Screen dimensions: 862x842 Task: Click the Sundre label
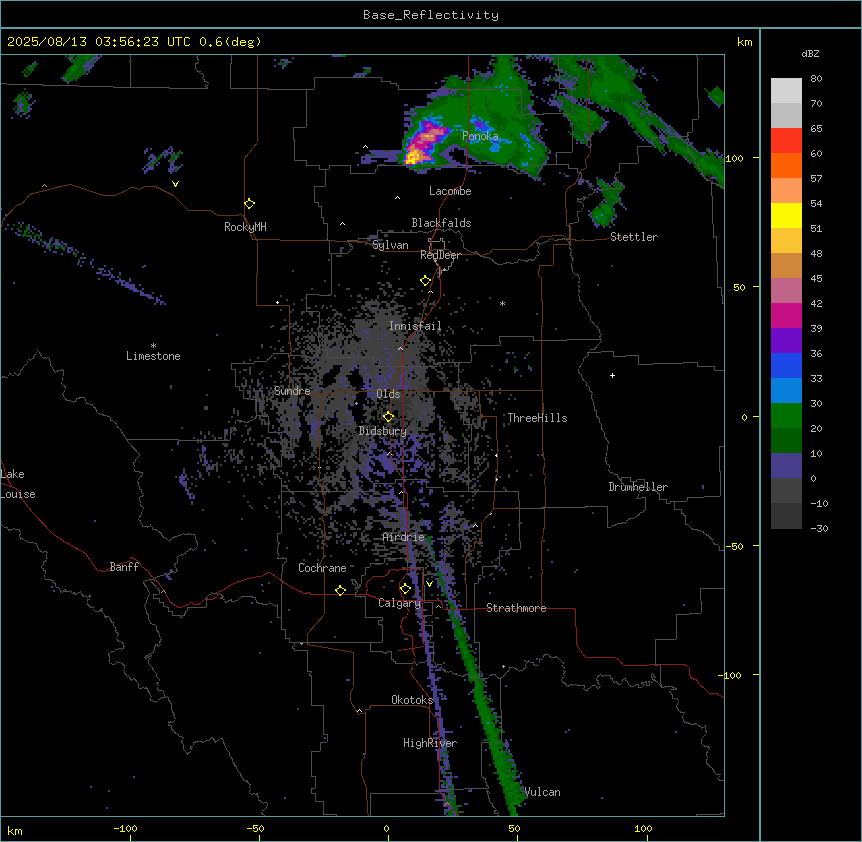[292, 391]
